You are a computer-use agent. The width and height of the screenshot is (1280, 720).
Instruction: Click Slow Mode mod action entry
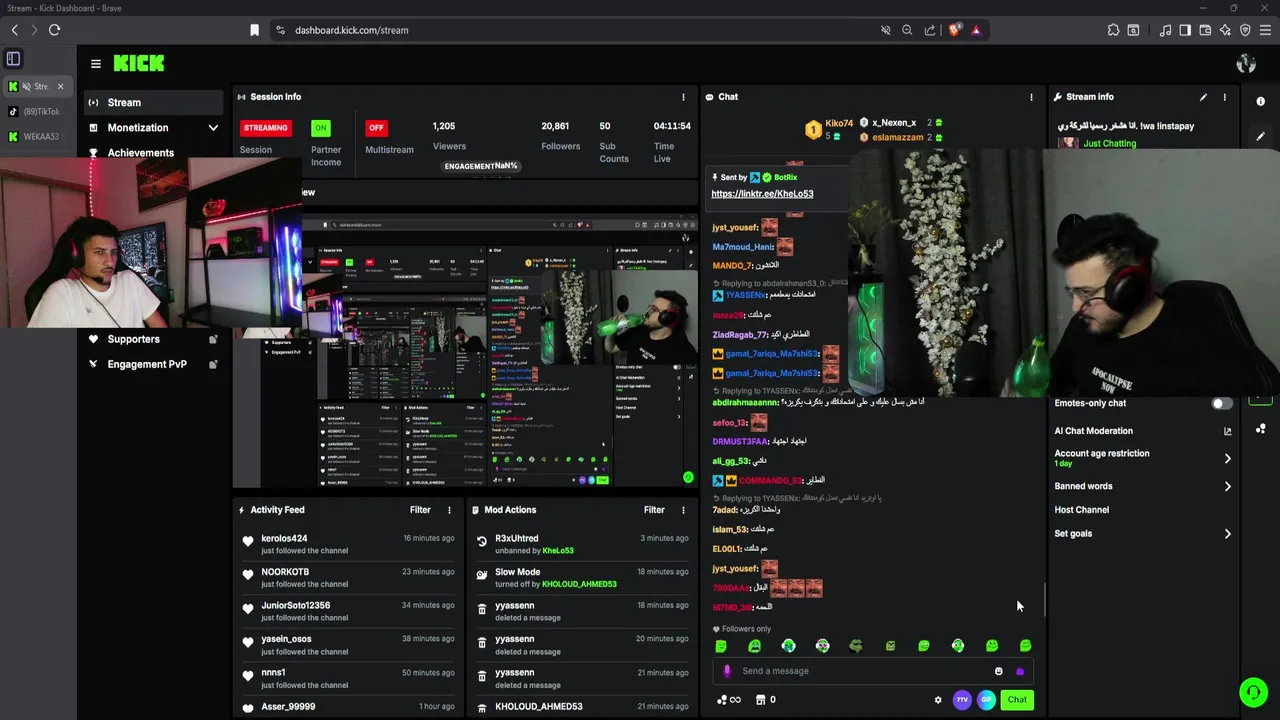[583, 578]
